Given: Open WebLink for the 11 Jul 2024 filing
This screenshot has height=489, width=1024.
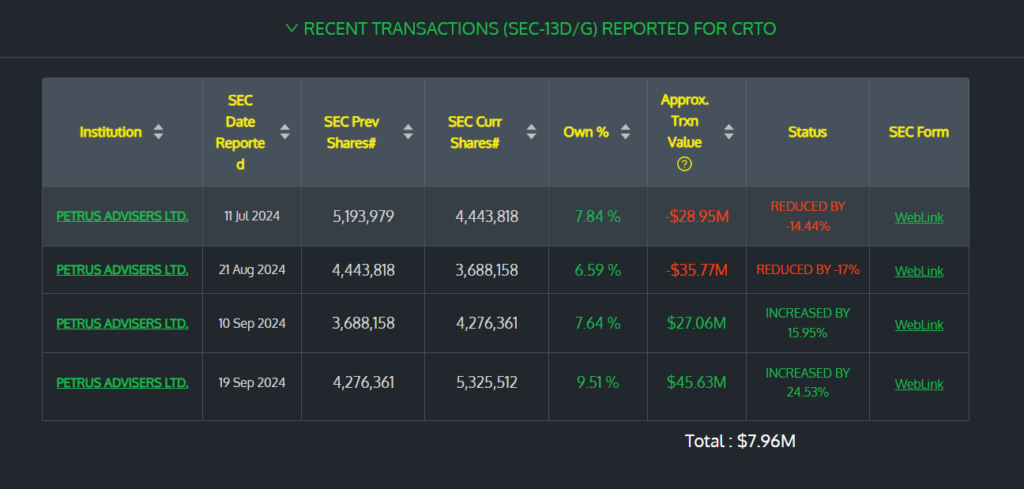Looking at the screenshot, I should [x=918, y=217].
